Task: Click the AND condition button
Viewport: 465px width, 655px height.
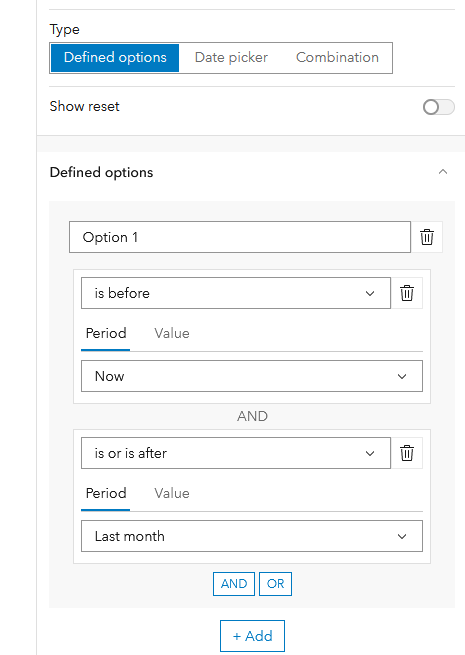Action: pos(234,584)
